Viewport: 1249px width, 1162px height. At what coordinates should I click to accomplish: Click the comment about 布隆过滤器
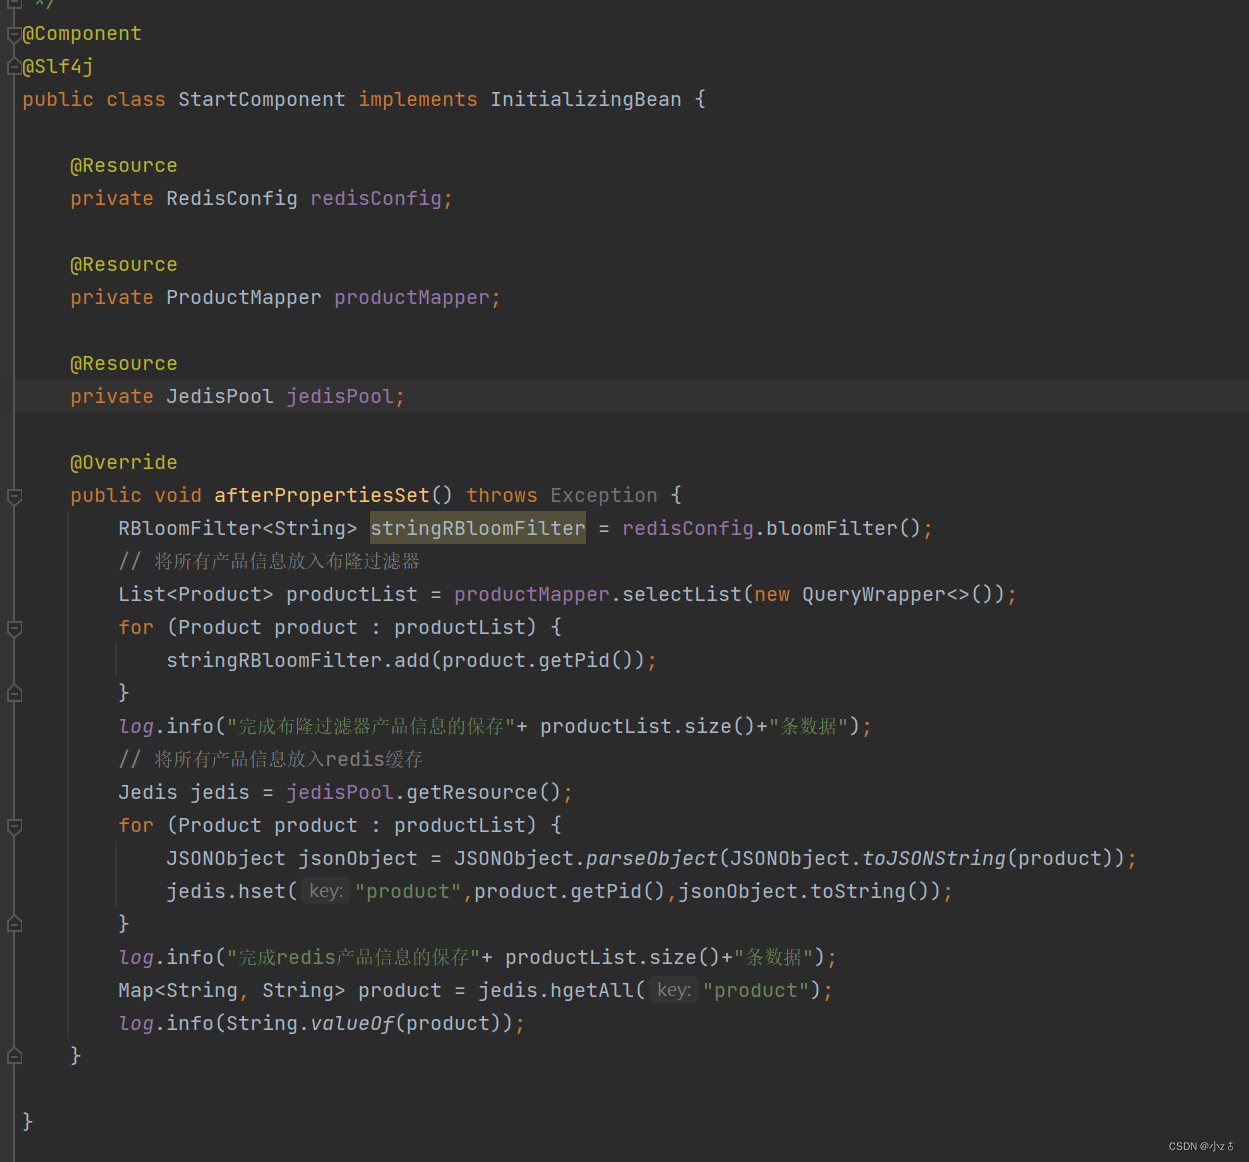269,561
